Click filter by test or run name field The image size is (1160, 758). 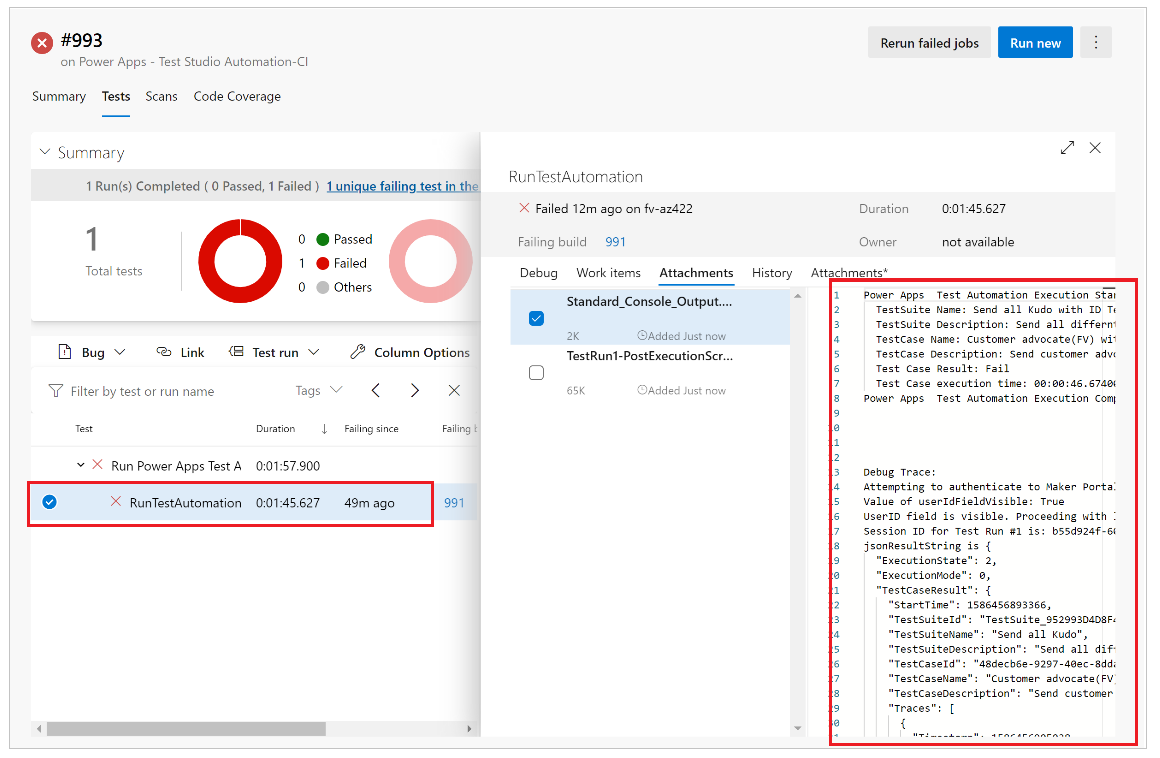(160, 391)
